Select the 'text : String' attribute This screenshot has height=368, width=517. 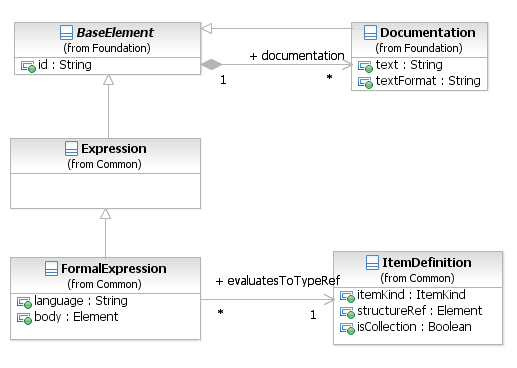pos(409,65)
